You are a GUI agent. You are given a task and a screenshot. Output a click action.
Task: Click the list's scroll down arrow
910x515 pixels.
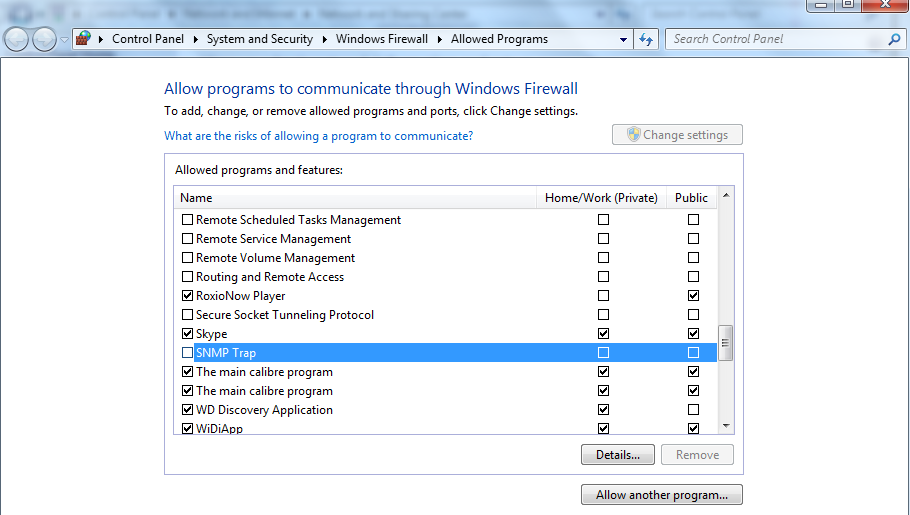(726, 426)
